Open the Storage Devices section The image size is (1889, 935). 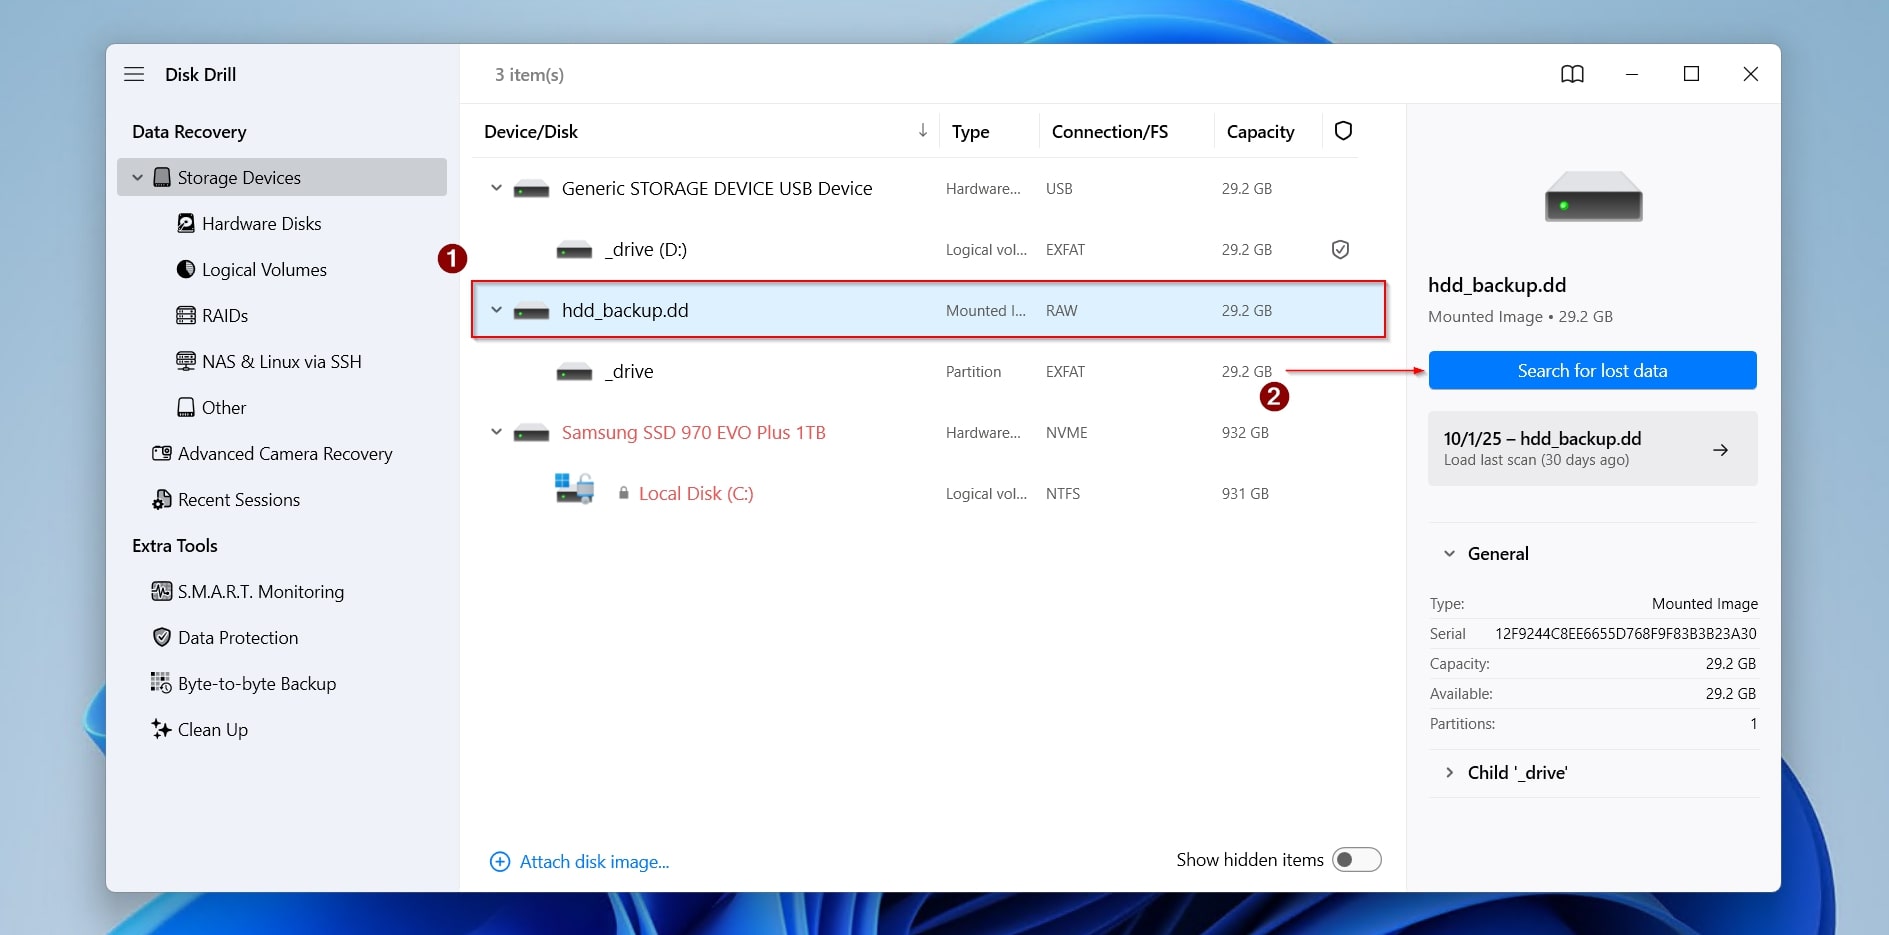point(237,177)
